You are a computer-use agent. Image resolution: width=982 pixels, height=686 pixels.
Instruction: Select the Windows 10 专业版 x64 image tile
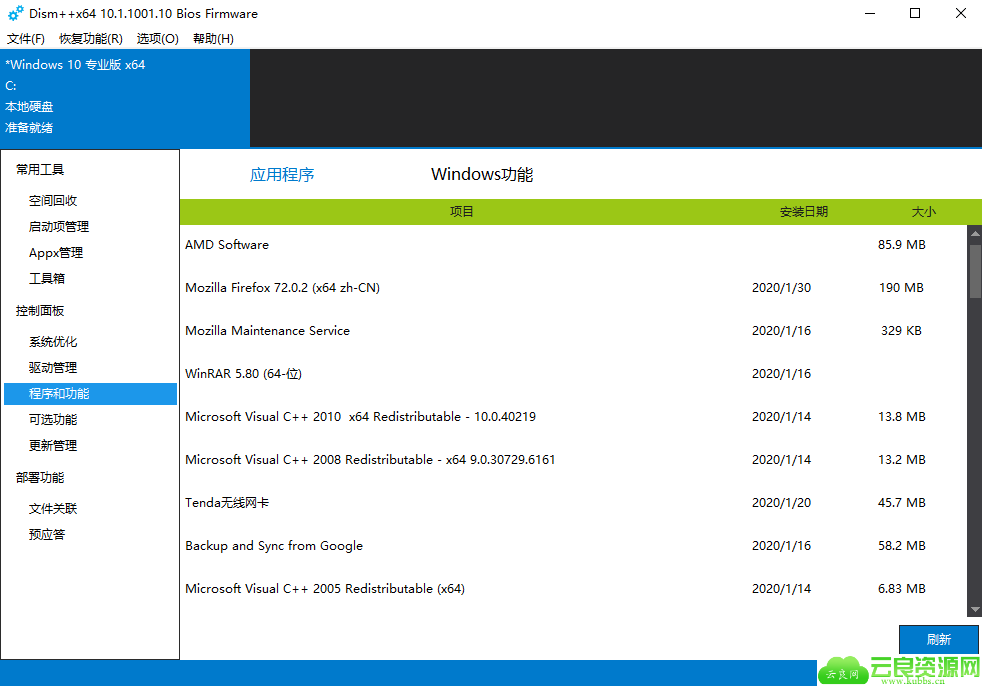125,98
